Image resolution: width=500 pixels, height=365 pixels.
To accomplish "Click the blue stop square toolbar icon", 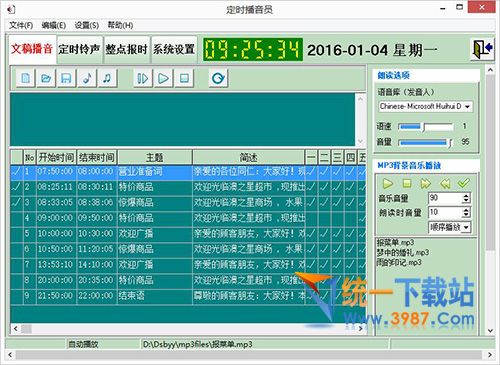I will (184, 78).
